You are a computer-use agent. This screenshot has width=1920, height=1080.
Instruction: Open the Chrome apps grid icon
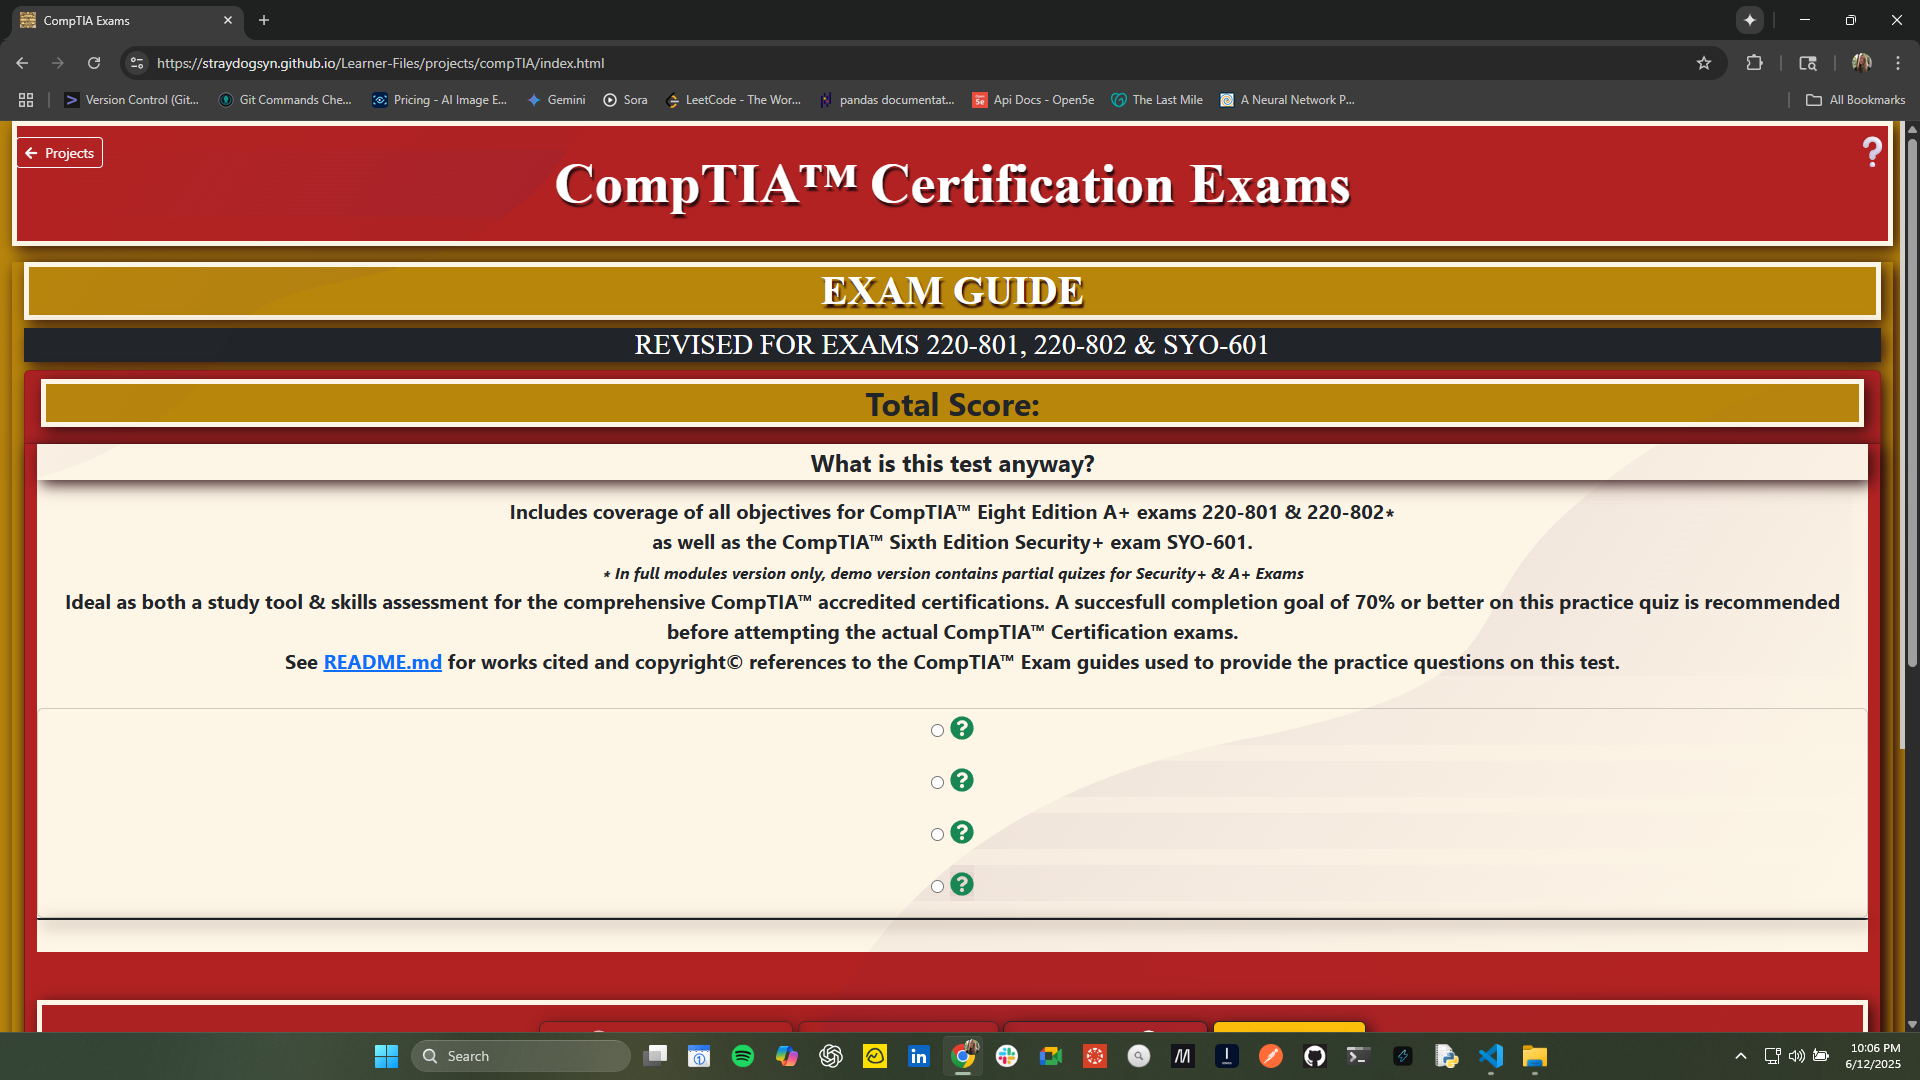(26, 100)
